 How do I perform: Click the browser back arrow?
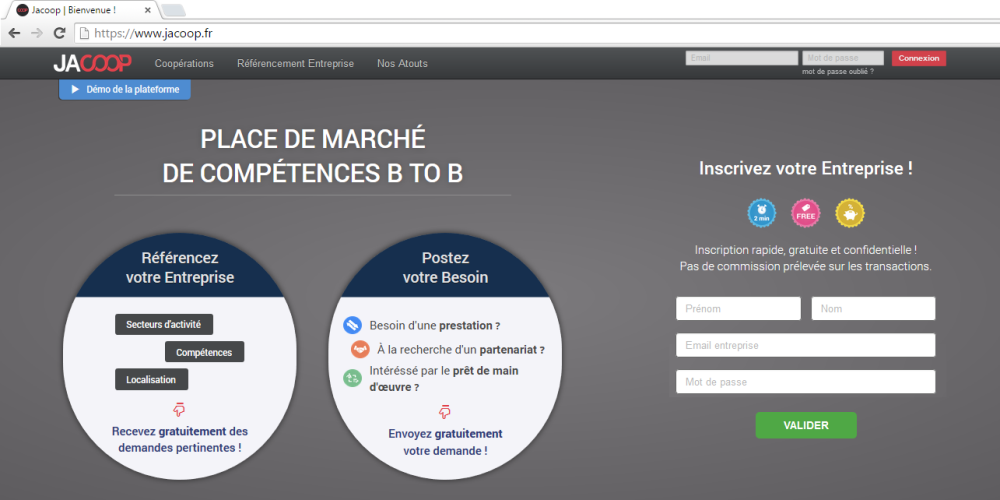[x=14, y=34]
